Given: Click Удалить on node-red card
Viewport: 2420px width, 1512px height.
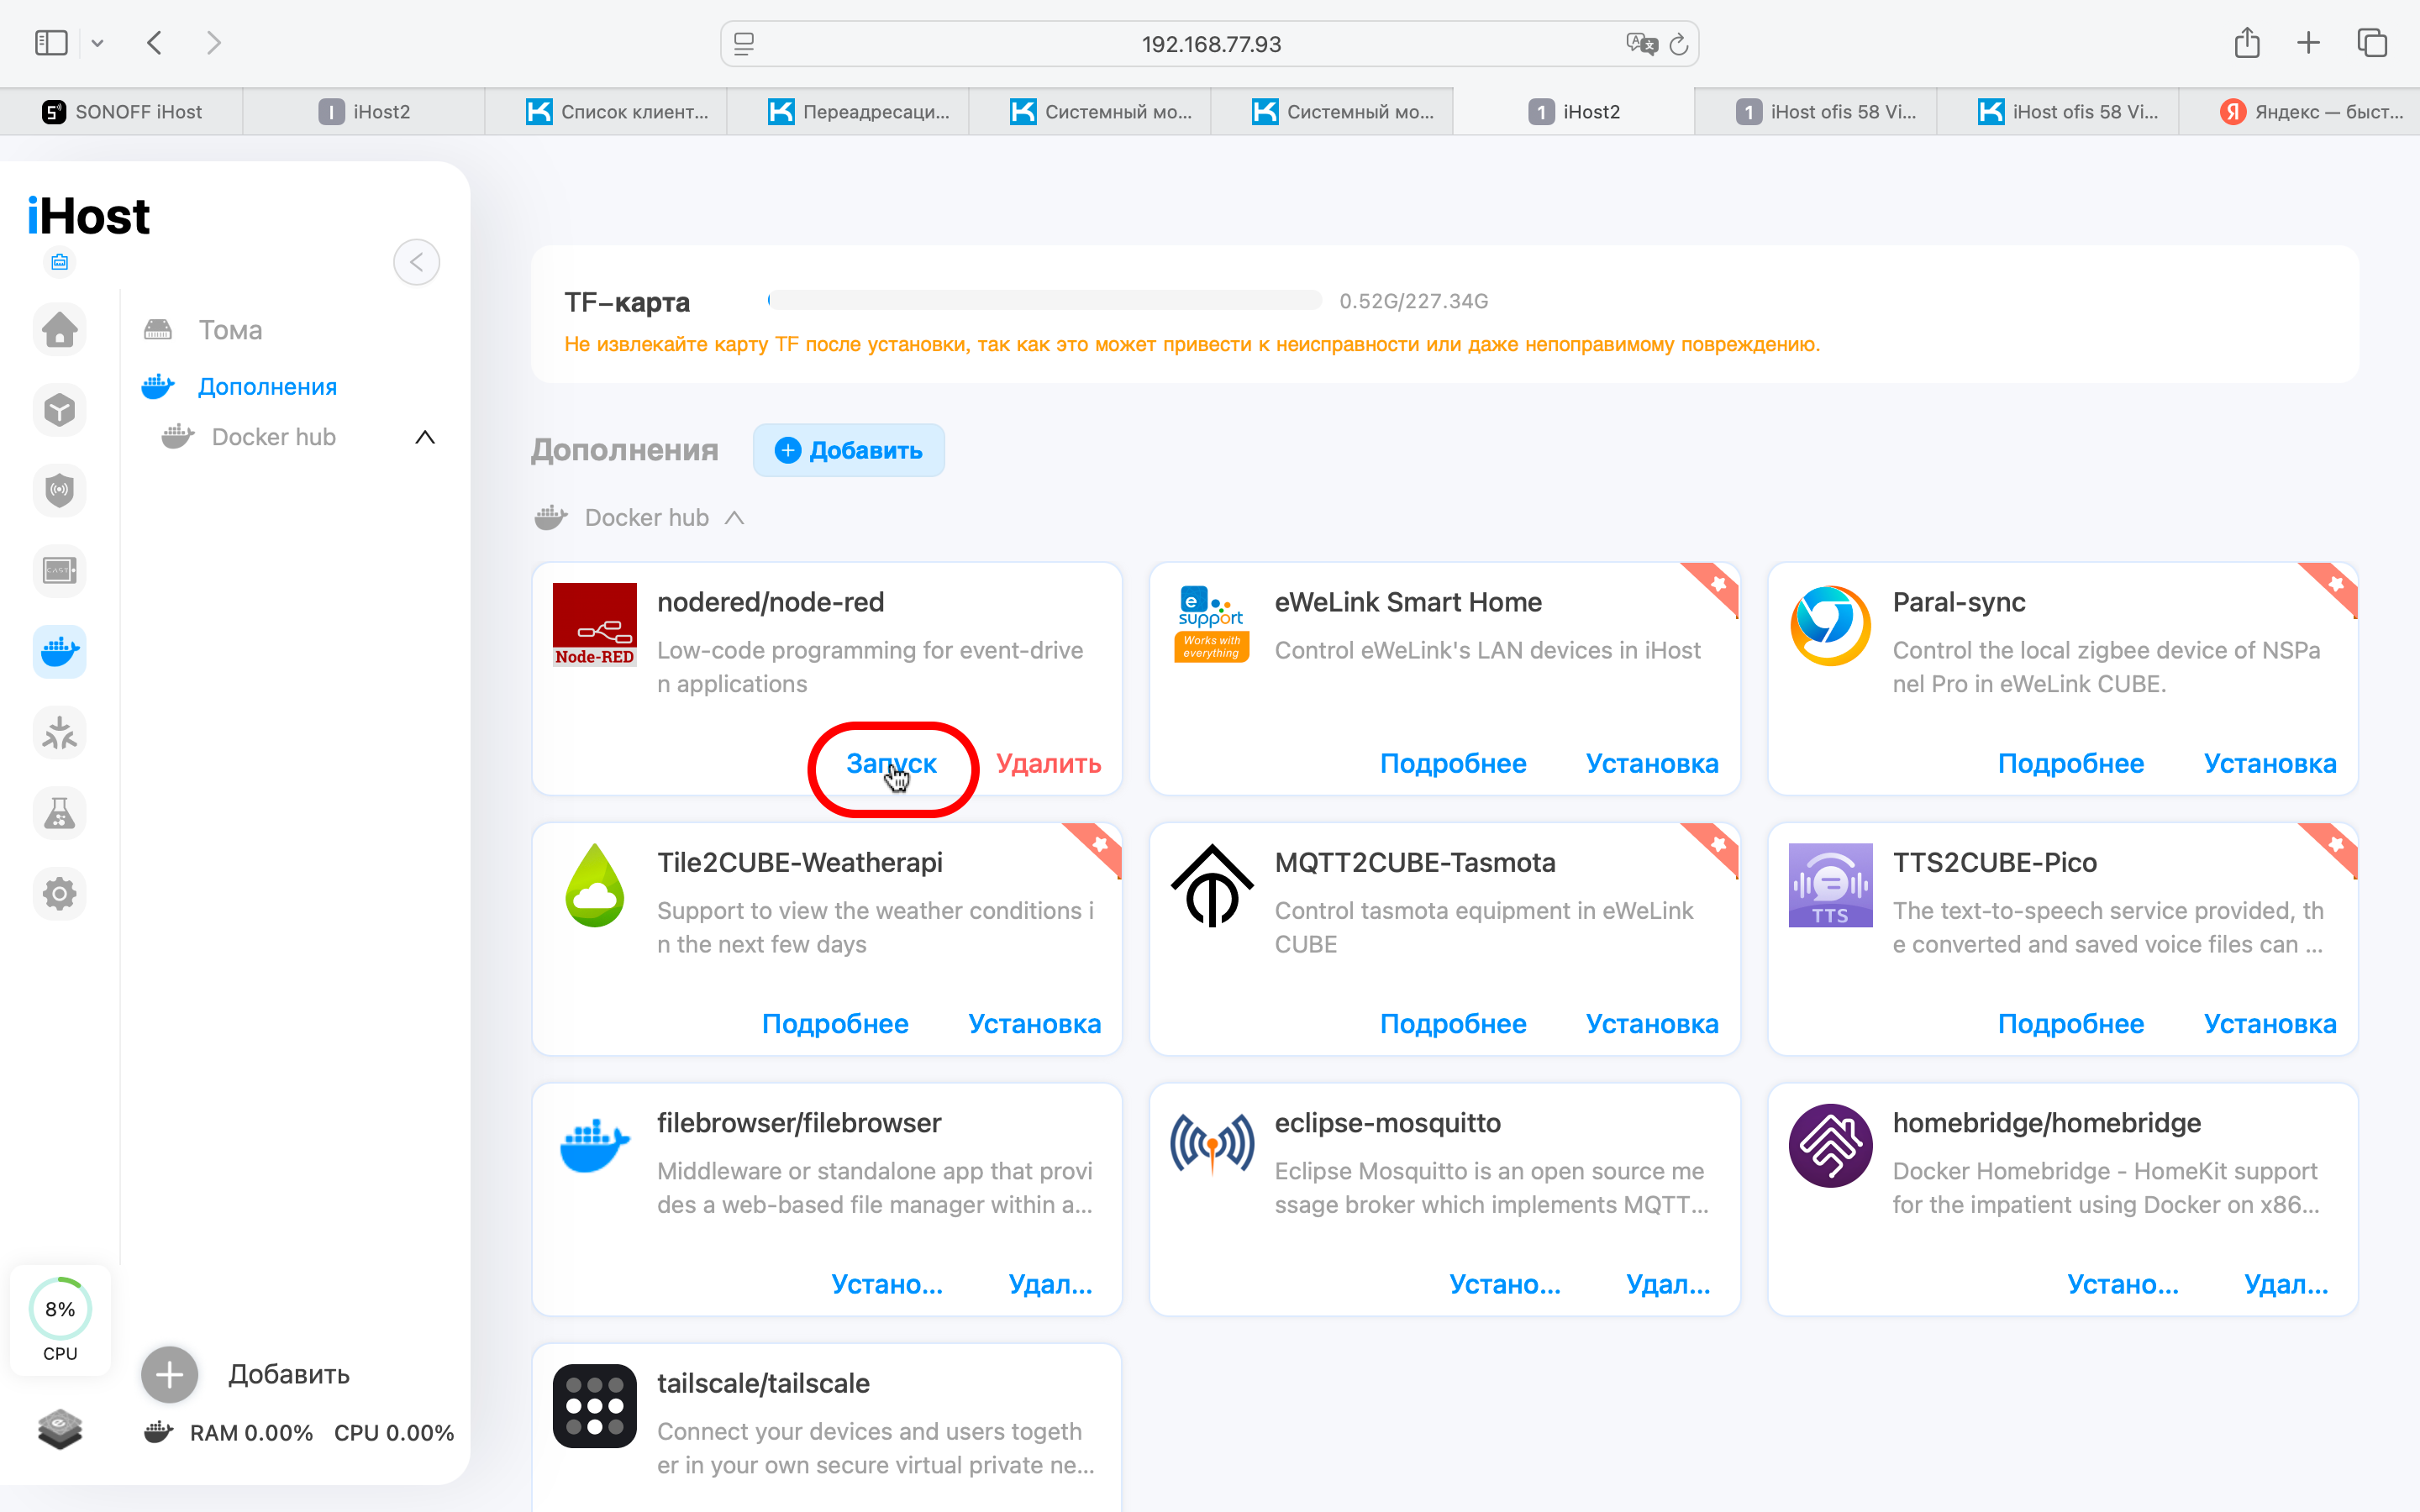Looking at the screenshot, I should pos(1048,764).
